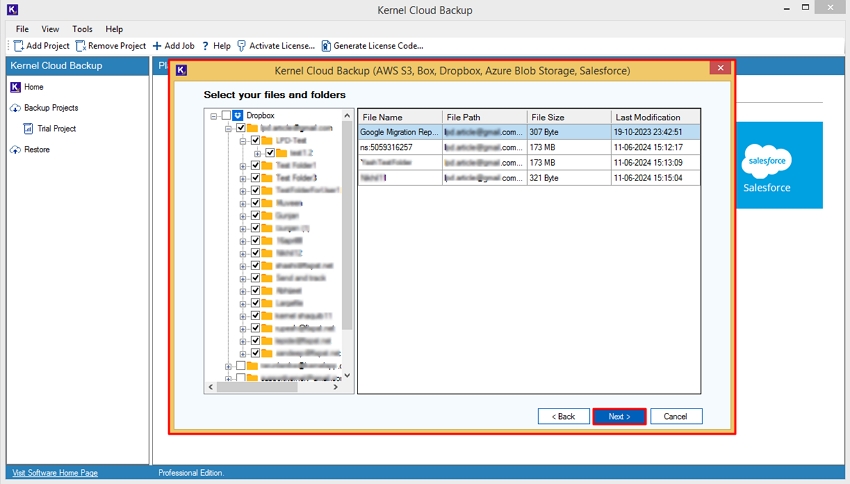Open the View menu

click(x=50, y=29)
